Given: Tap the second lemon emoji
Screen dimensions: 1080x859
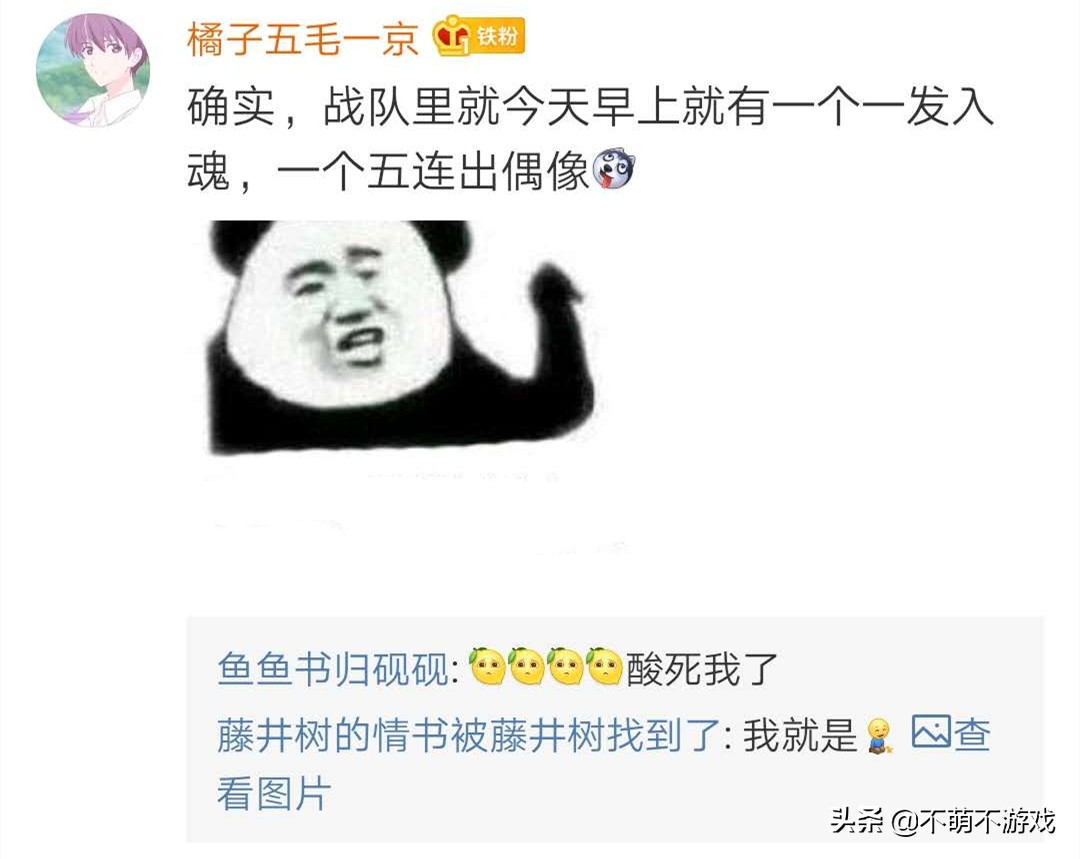Looking at the screenshot, I should 527,666.
